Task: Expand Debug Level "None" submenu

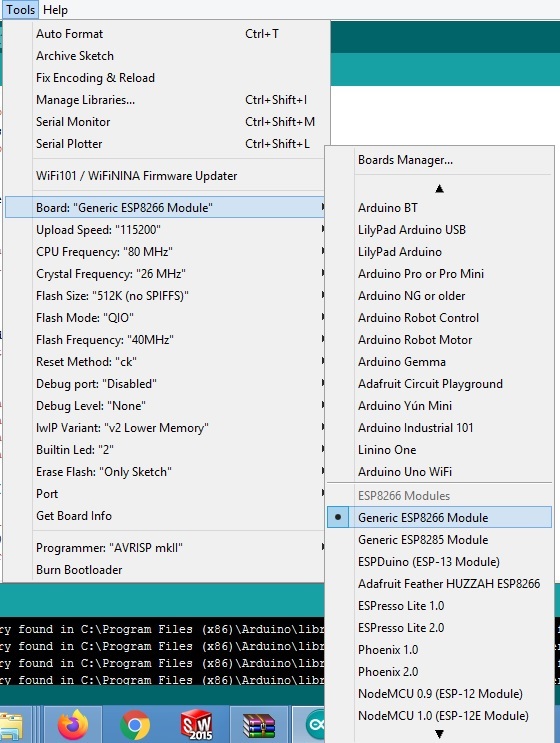Action: [165, 406]
